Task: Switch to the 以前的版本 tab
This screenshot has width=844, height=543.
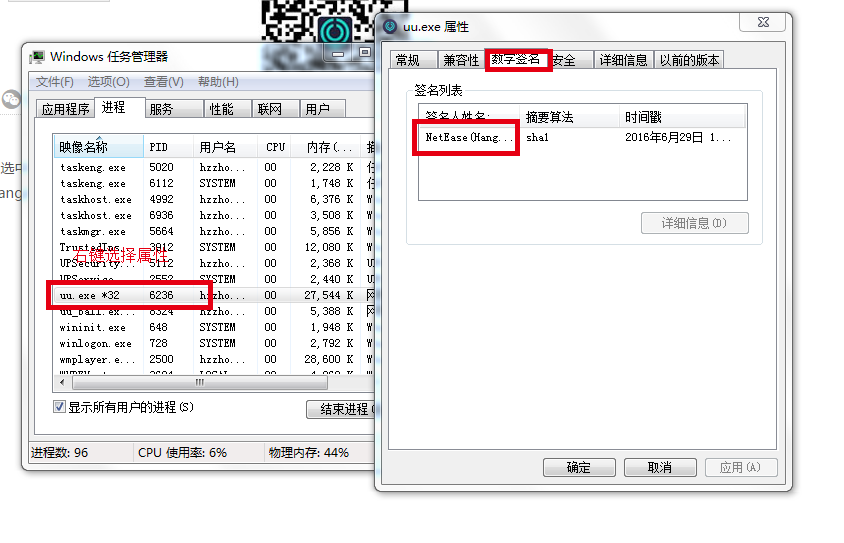Action: point(689,60)
